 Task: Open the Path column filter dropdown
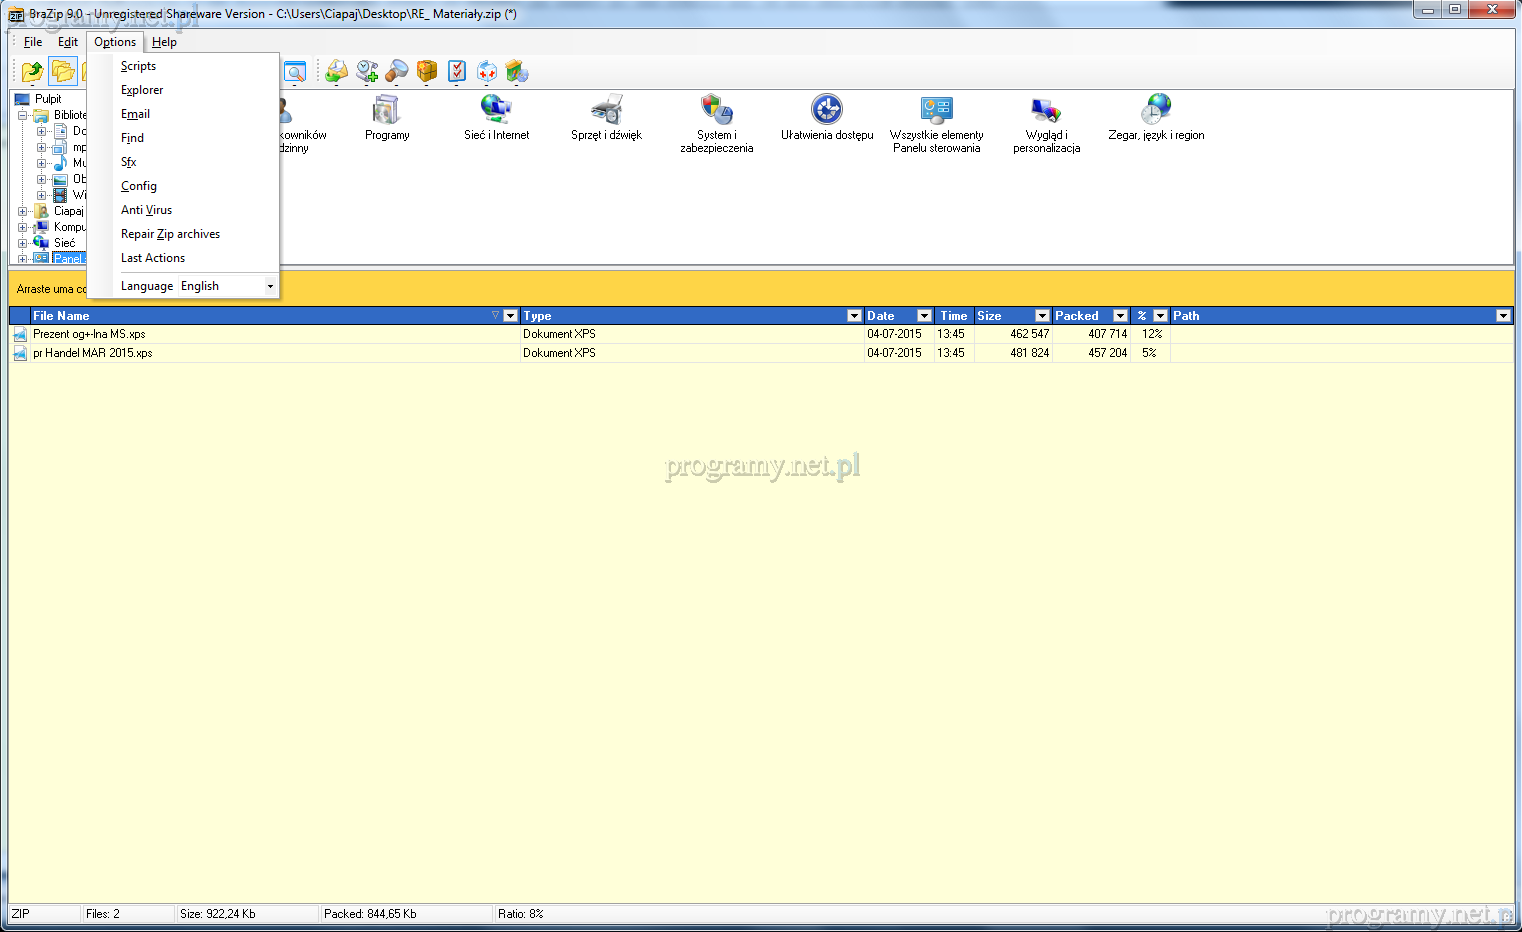pyautogui.click(x=1502, y=316)
